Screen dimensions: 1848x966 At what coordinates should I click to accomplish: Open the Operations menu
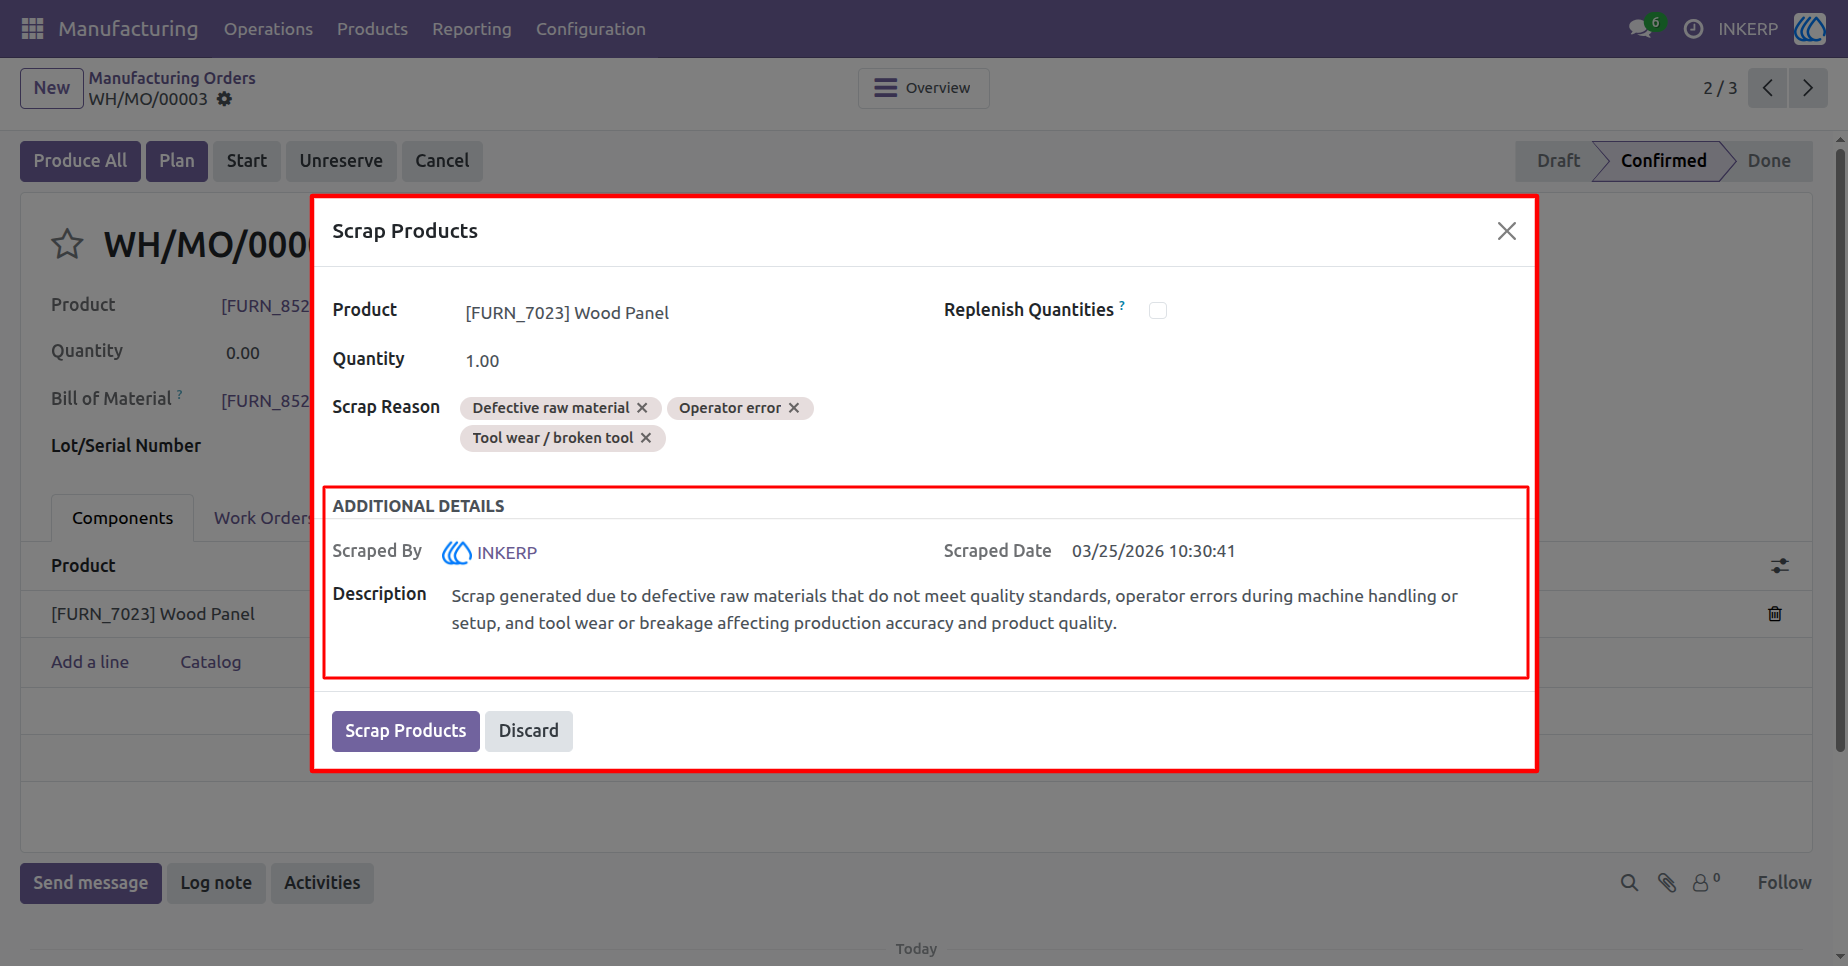(x=268, y=29)
